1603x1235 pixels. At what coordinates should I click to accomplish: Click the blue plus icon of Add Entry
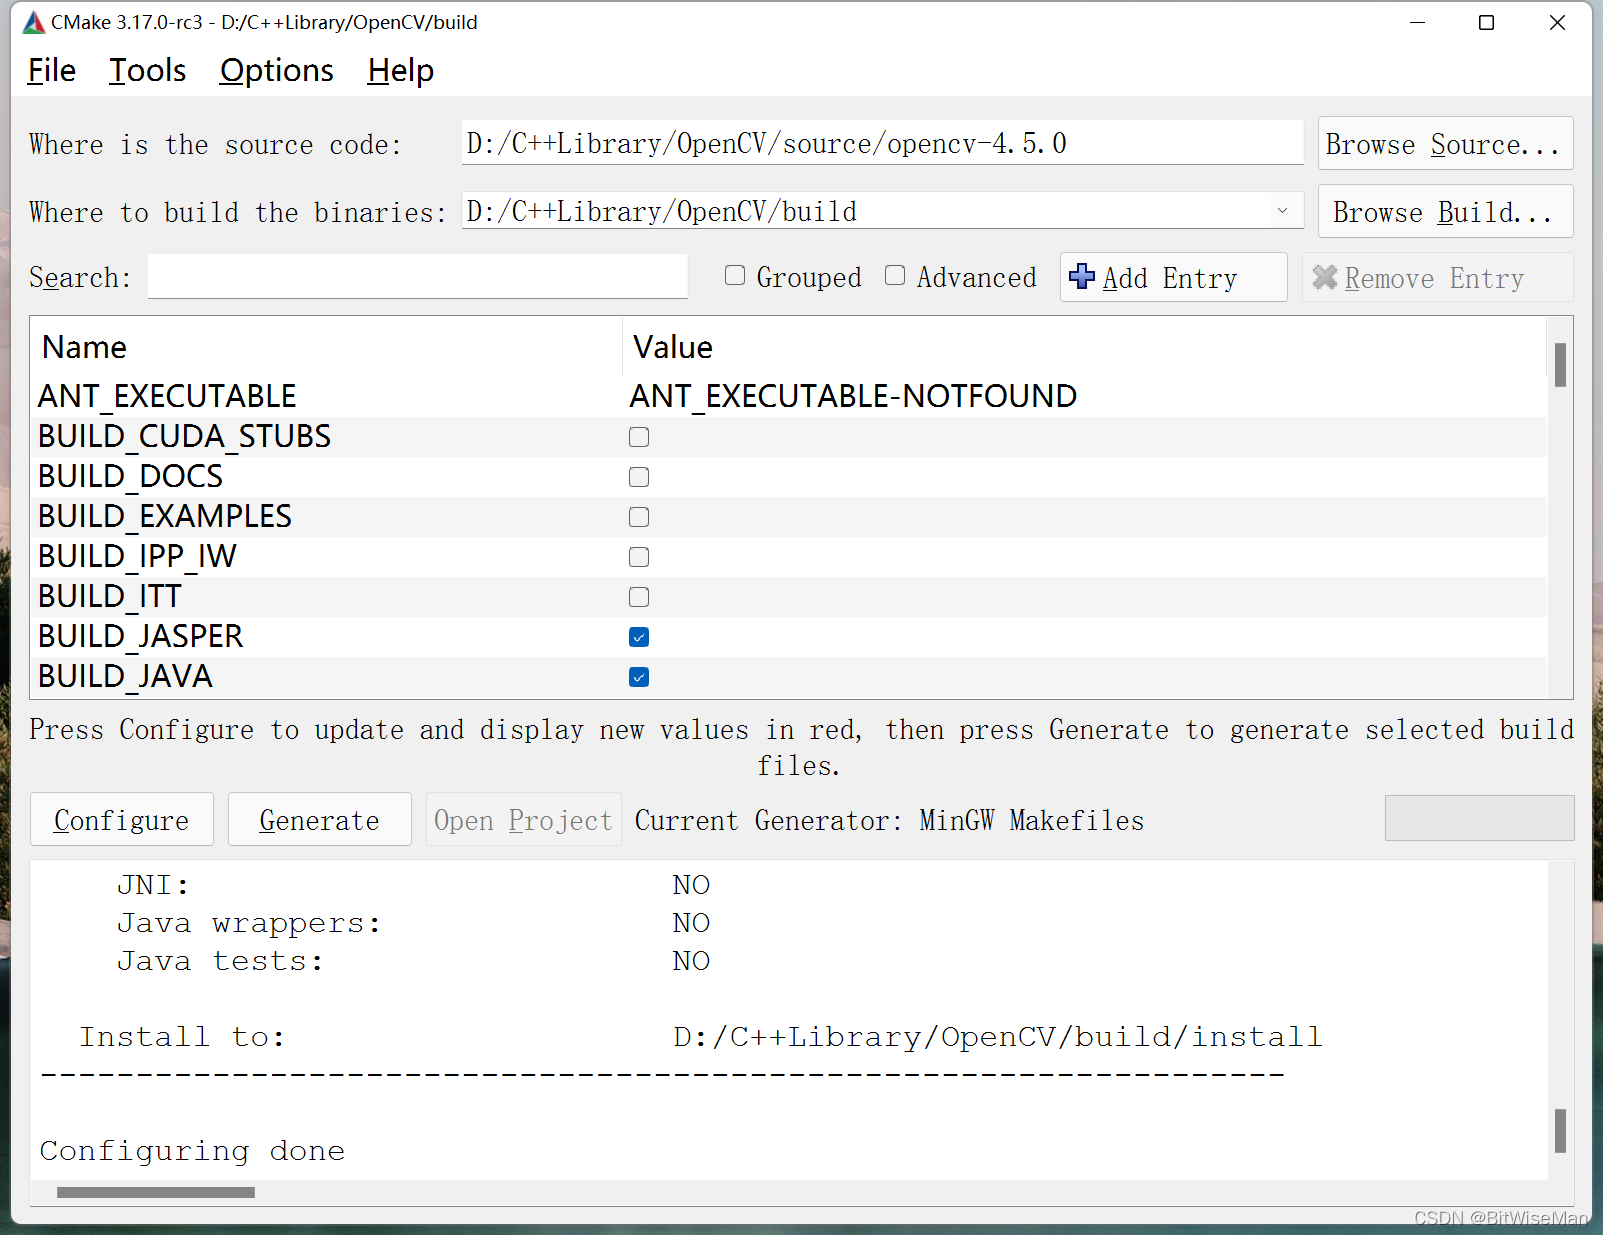pyautogui.click(x=1082, y=276)
